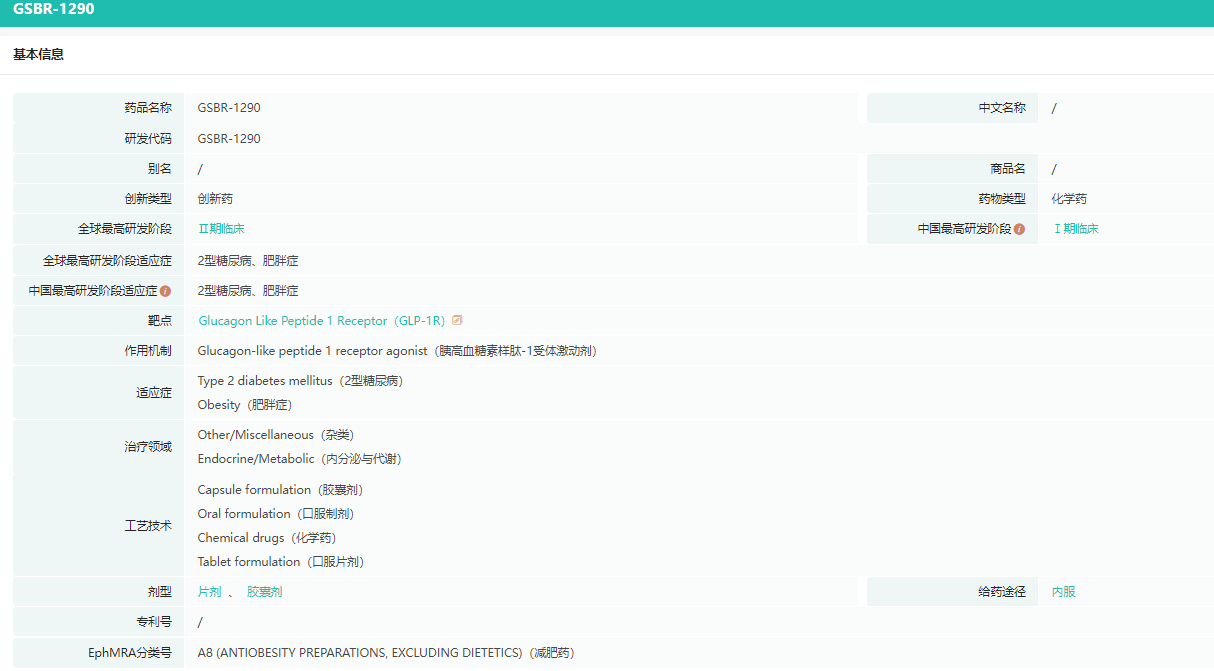The height and width of the screenshot is (671, 1214).
Task: Click the 商品名 field label
Action: [x=1008, y=169]
